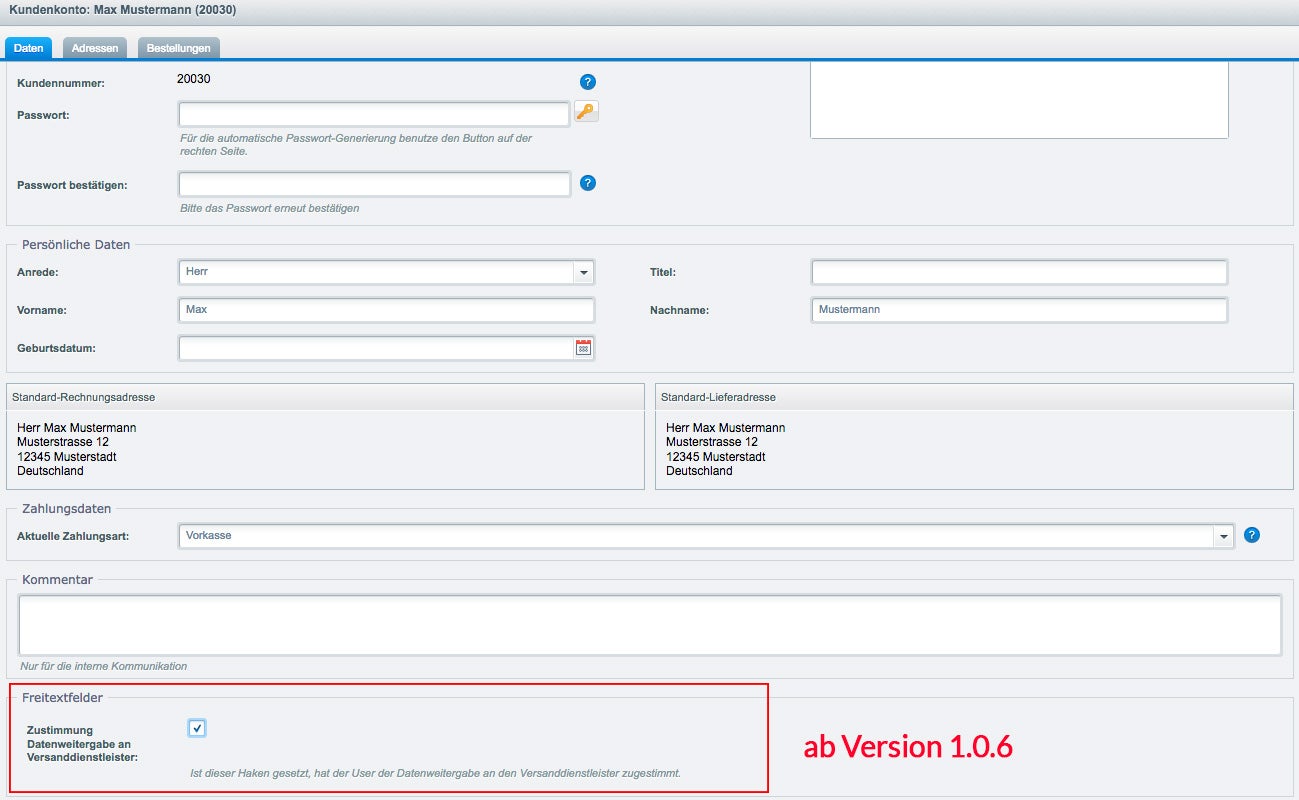The height and width of the screenshot is (800, 1299).
Task: Click Herr Max Mustermann in the Lieferadresse panel
Action: coord(726,428)
